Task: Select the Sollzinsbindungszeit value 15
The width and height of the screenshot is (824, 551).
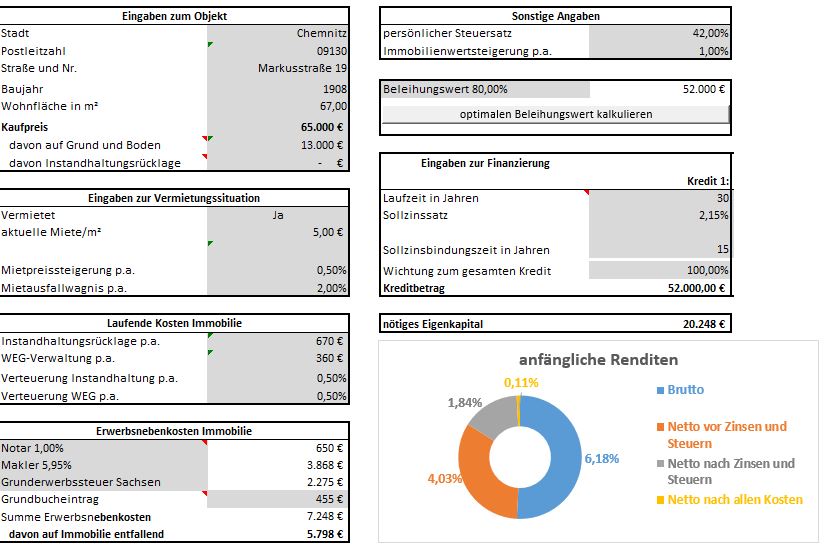Action: [x=659, y=250]
